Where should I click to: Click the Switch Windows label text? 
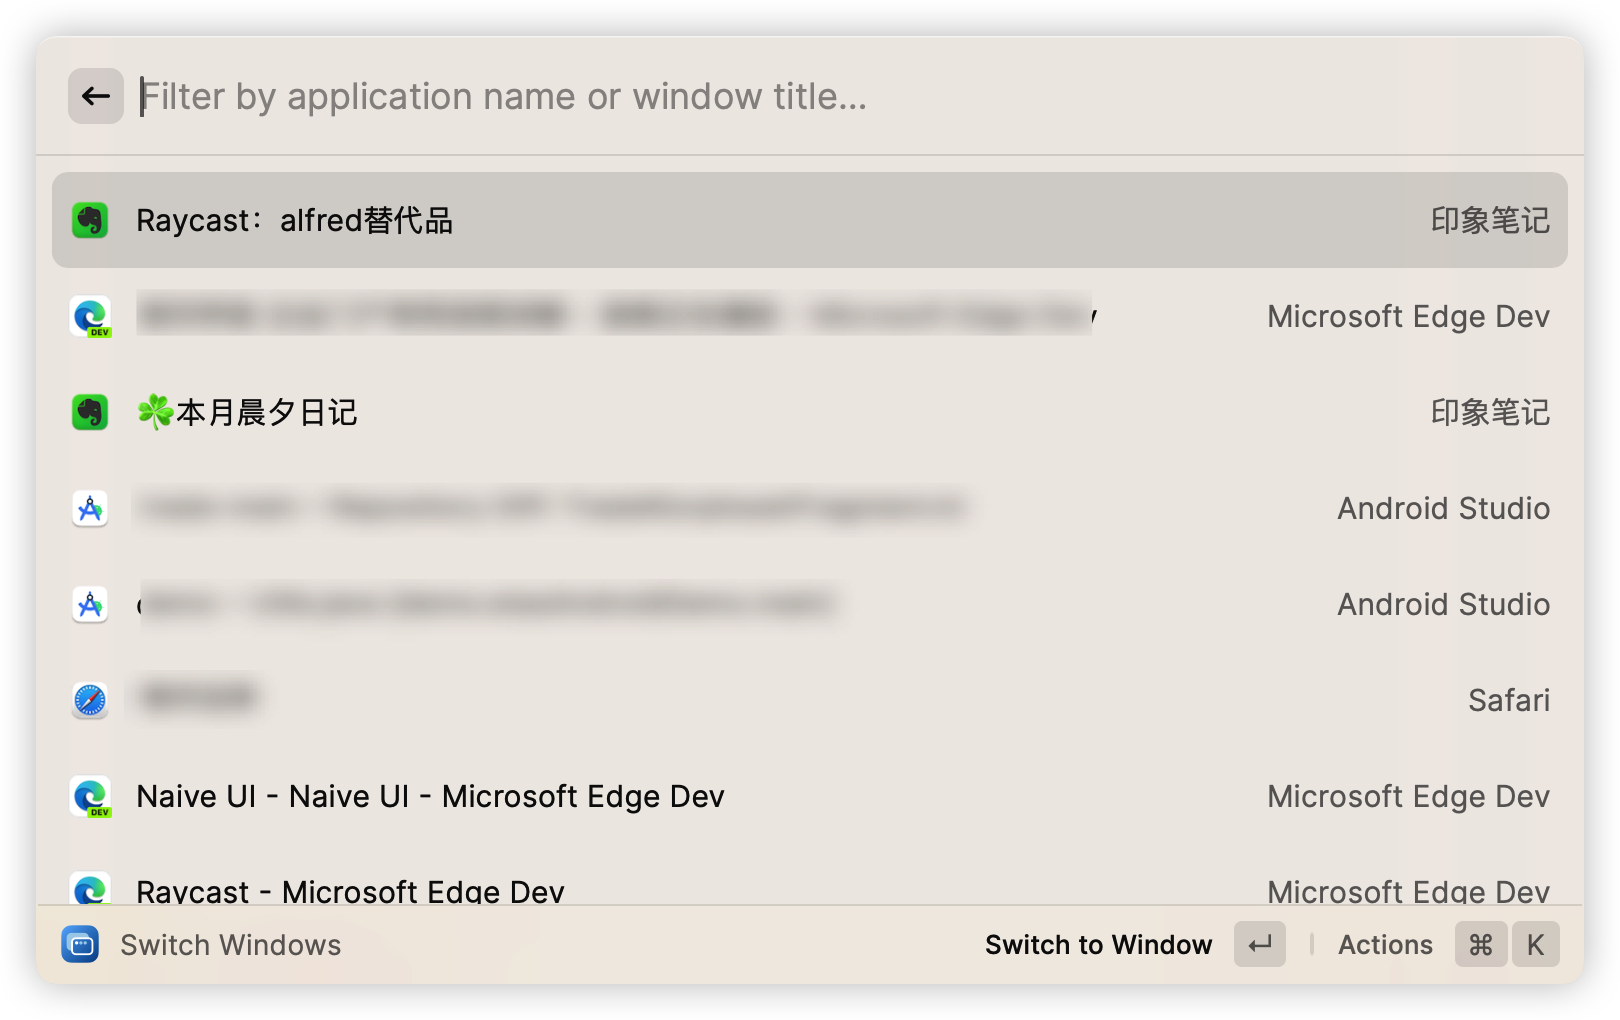point(231,944)
